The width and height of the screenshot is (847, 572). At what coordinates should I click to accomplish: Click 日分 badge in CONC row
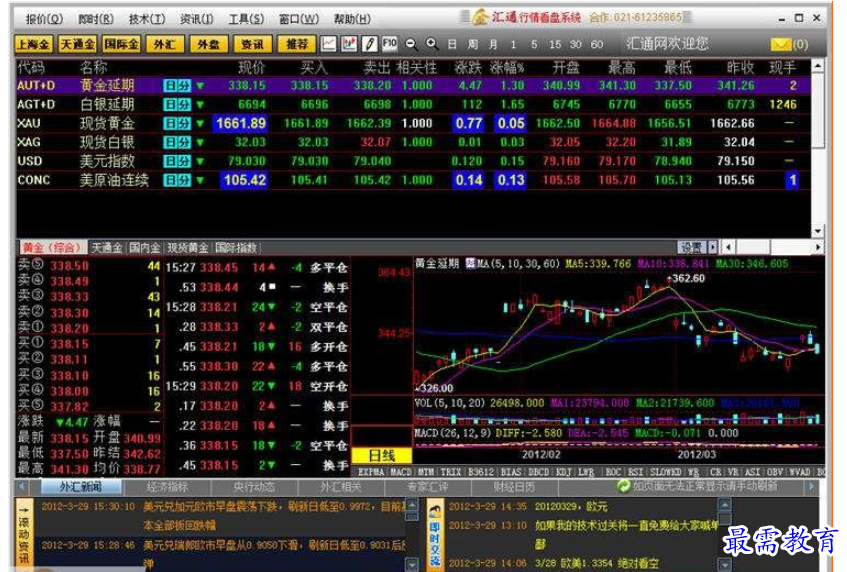177,180
